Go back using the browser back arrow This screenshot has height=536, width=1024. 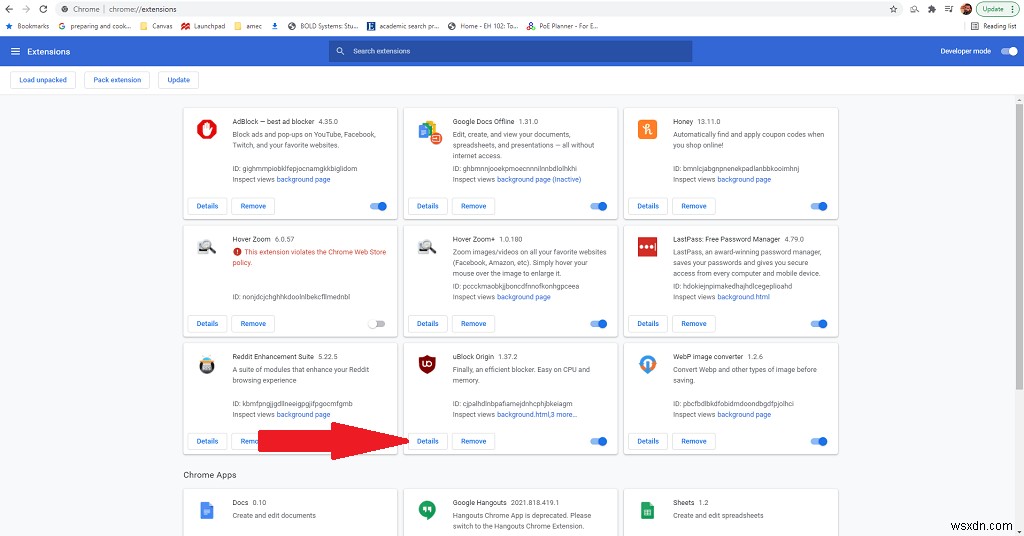9,9
